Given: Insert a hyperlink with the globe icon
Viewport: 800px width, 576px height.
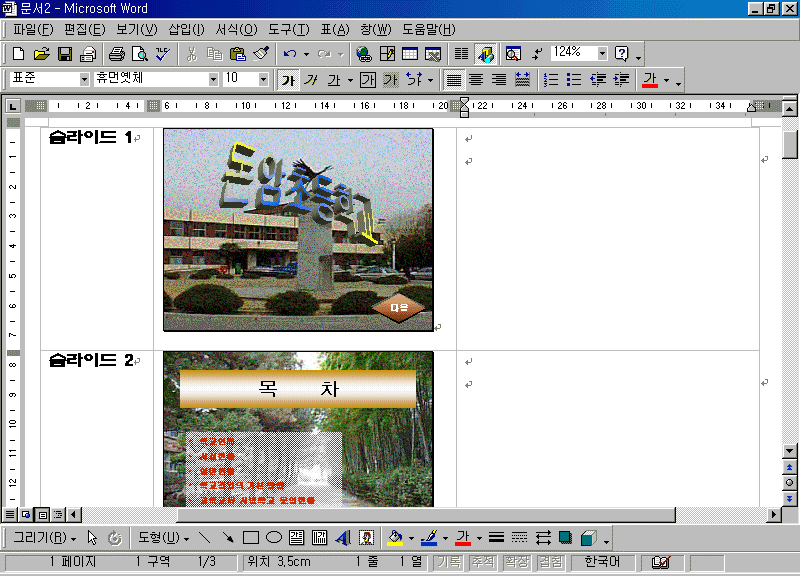Looking at the screenshot, I should (x=364, y=54).
